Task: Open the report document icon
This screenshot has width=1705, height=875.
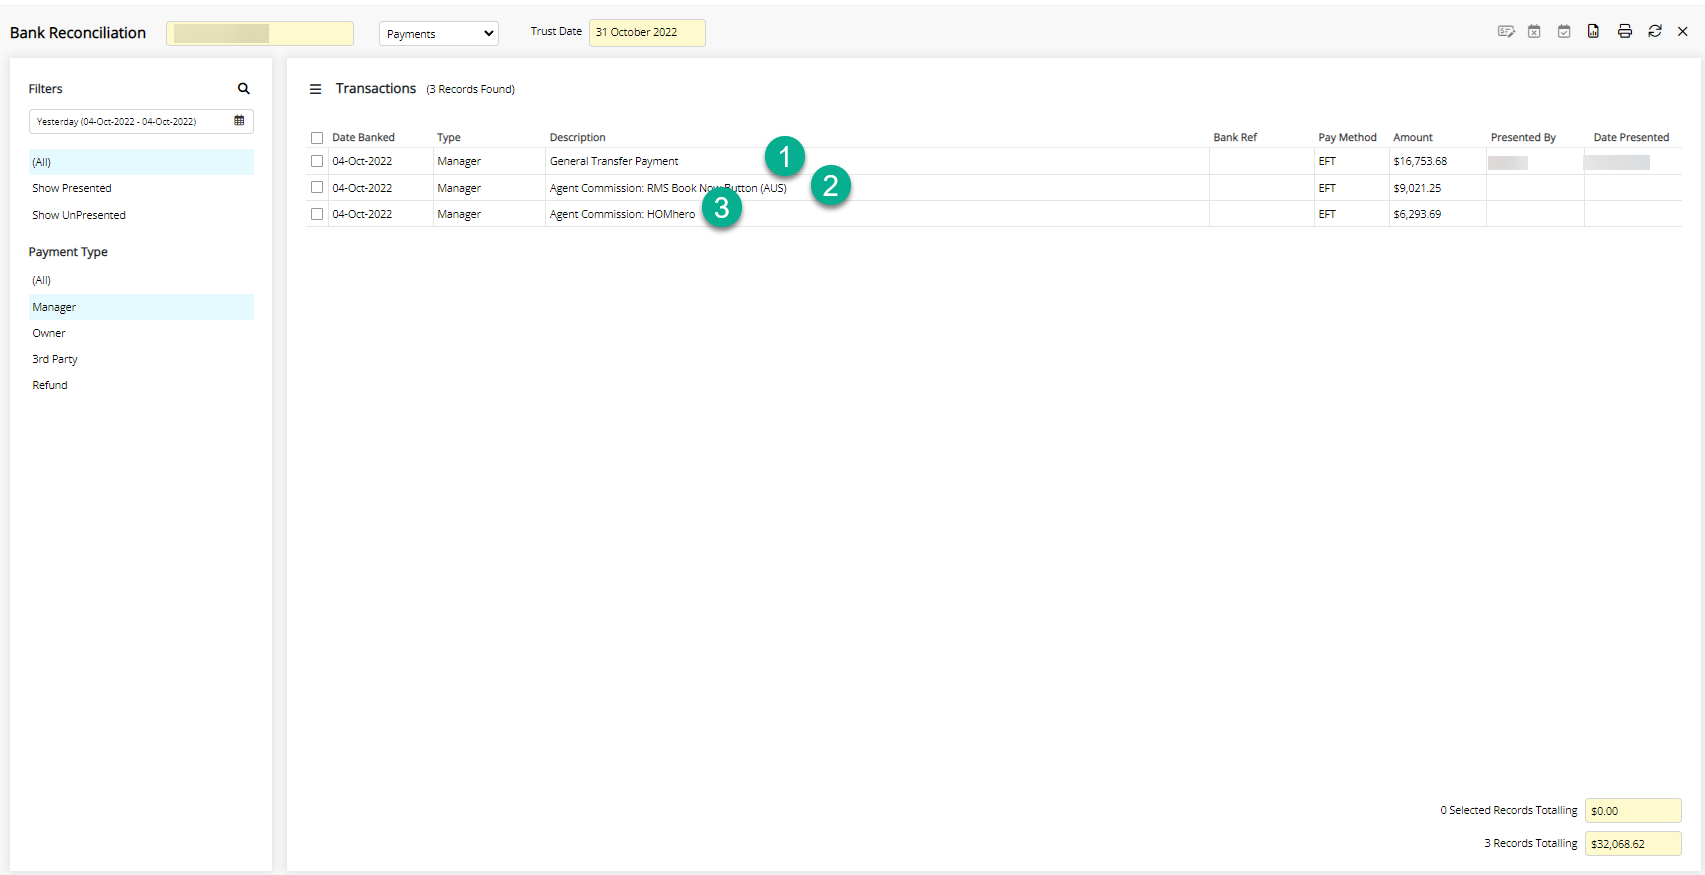Action: tap(1593, 32)
